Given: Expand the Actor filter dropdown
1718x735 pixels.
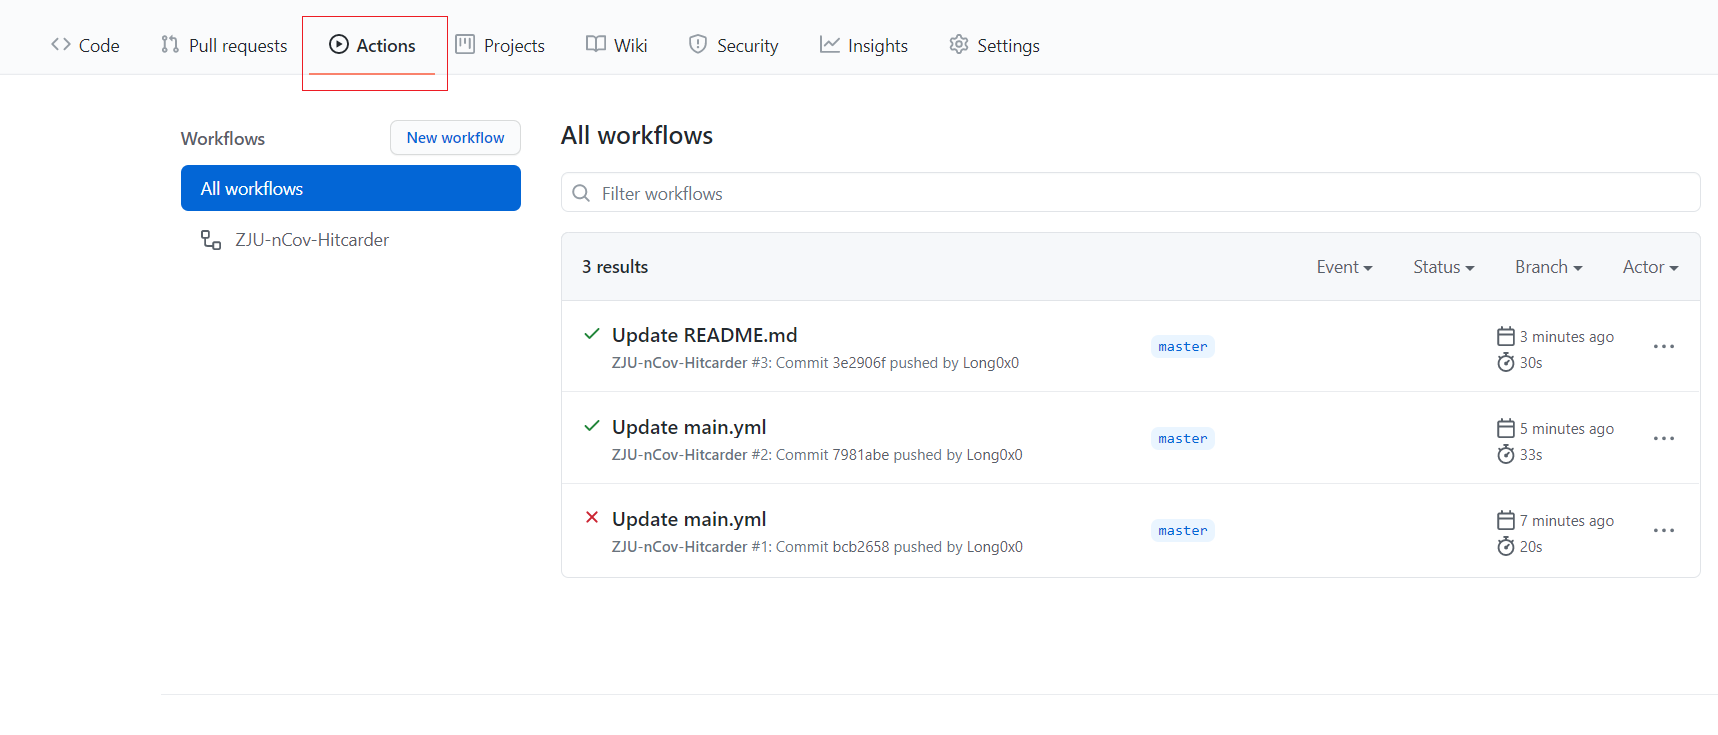Looking at the screenshot, I should pos(1650,267).
